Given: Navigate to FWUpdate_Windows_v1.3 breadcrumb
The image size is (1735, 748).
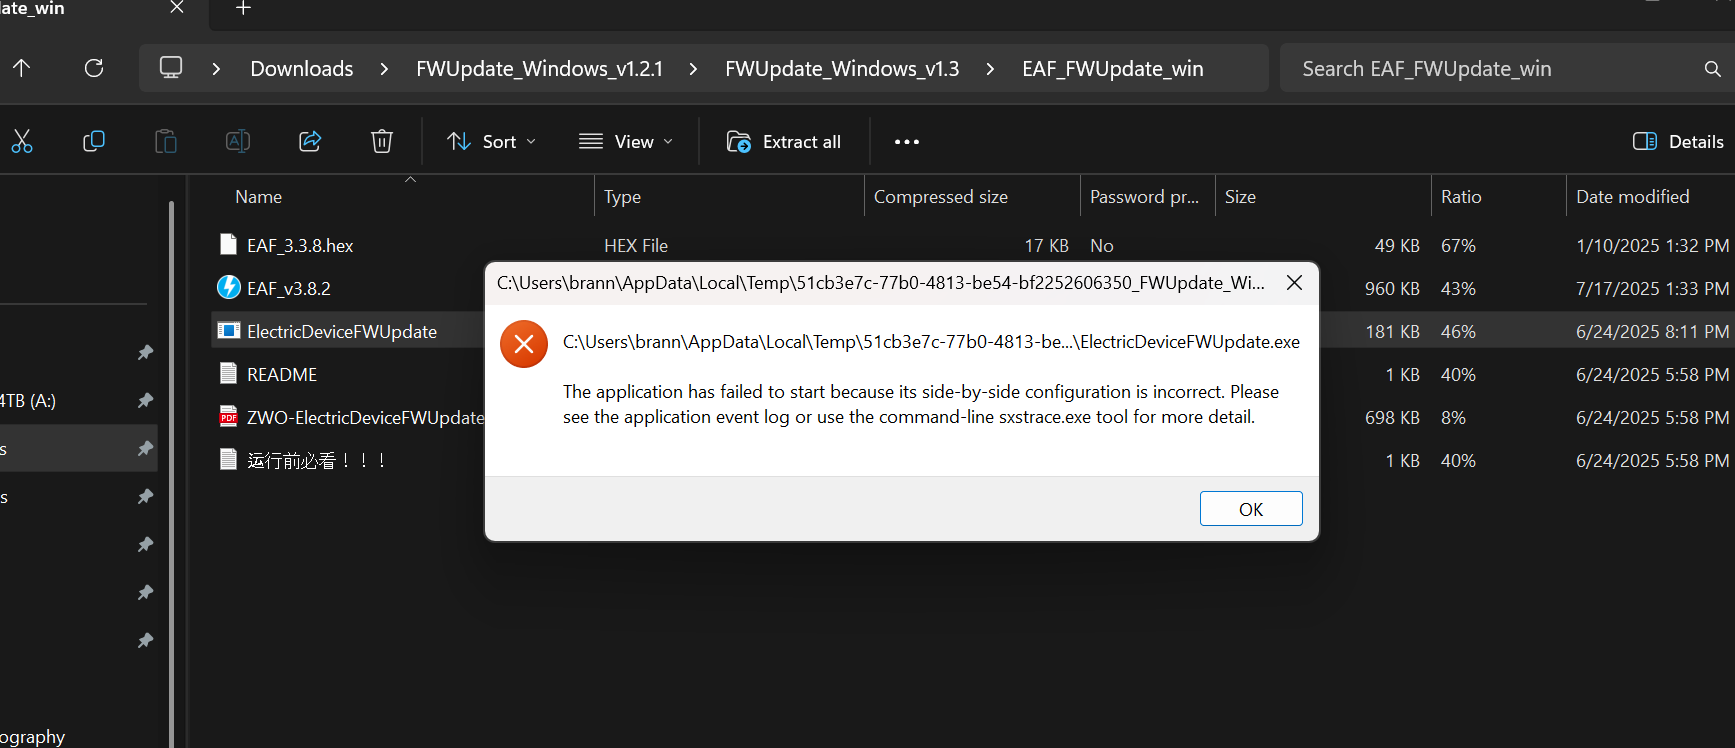Looking at the screenshot, I should click(x=841, y=69).
